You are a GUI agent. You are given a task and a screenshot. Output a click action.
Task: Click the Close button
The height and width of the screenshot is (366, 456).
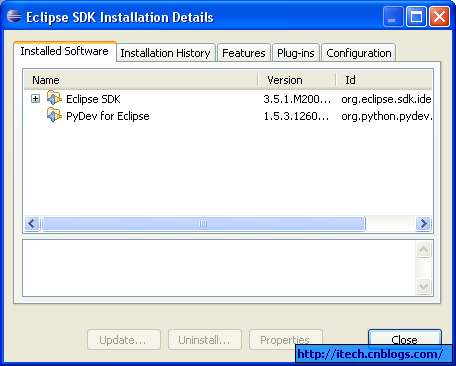(x=405, y=339)
